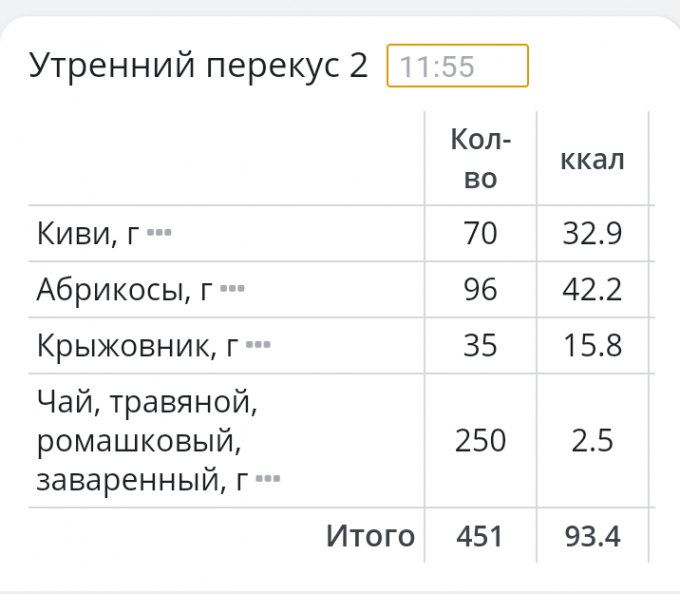Screen dimensions: 680x594
Task: Click the Итого total quantity 451
Action: tap(481, 536)
